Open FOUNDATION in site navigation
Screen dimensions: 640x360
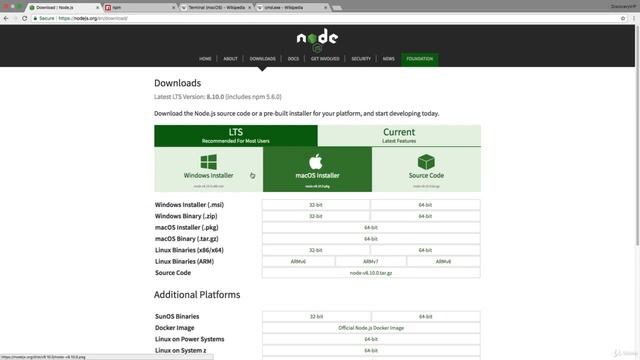(x=420, y=59)
